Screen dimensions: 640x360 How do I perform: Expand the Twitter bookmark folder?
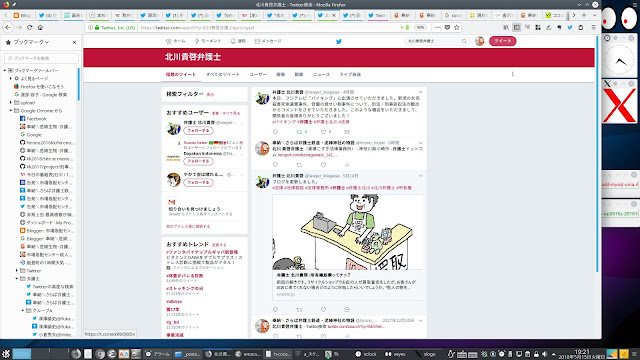click(17, 270)
